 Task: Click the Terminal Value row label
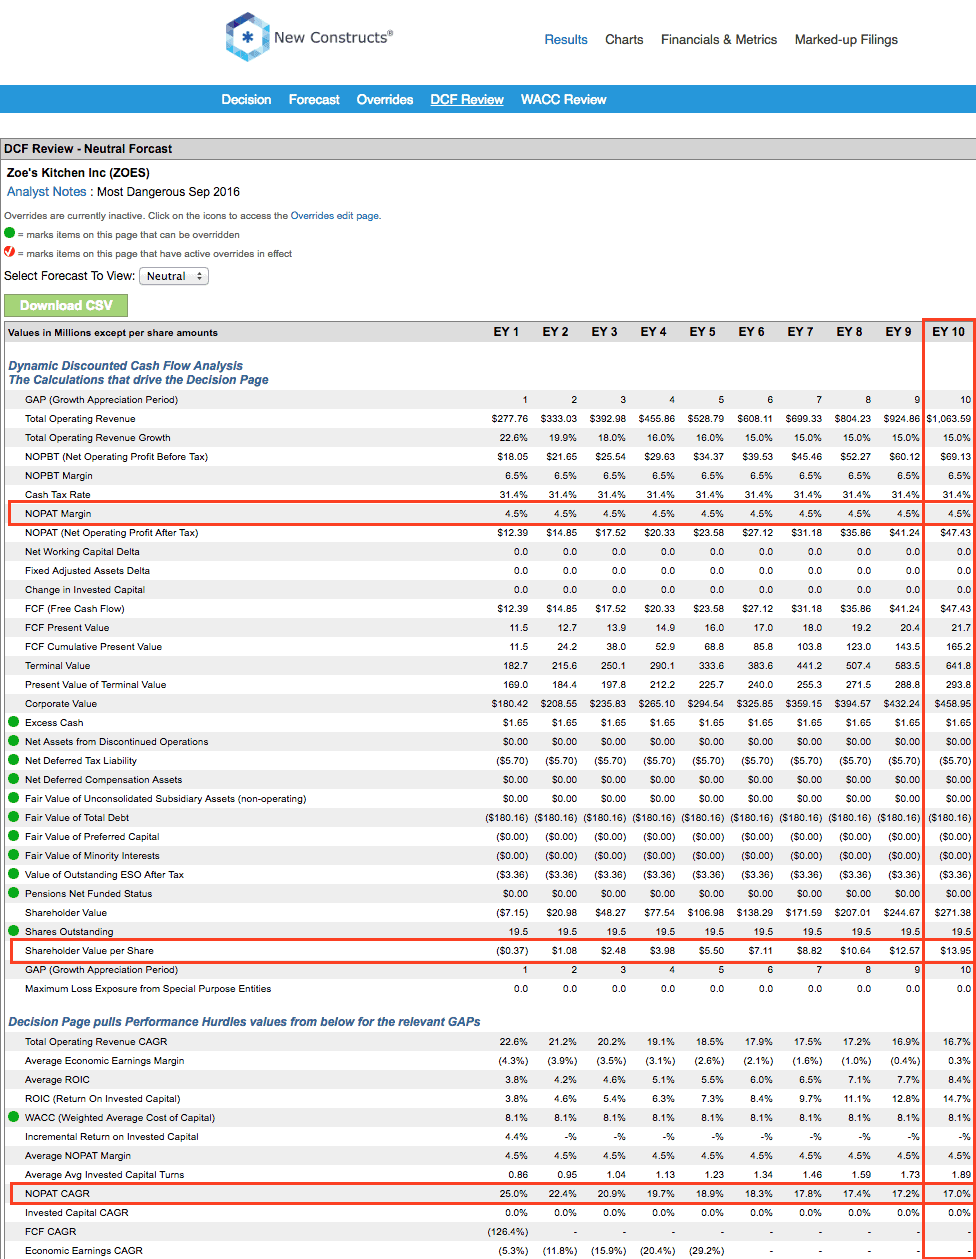pyautogui.click(x=57, y=665)
